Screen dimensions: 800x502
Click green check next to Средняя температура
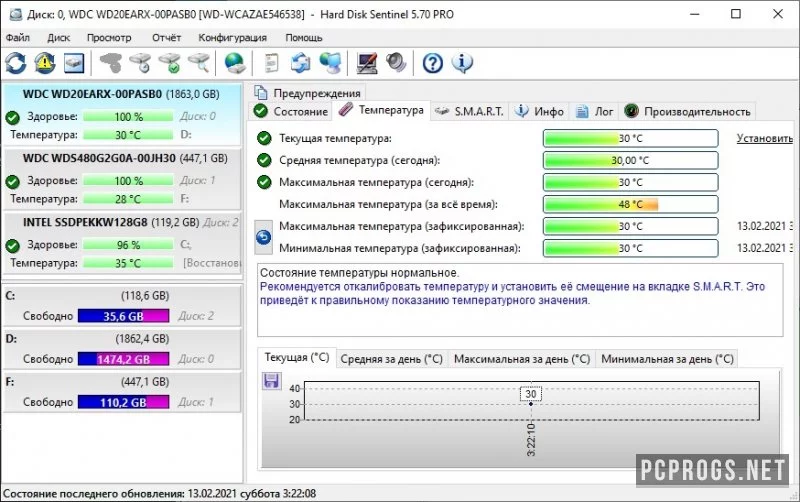tap(264, 160)
